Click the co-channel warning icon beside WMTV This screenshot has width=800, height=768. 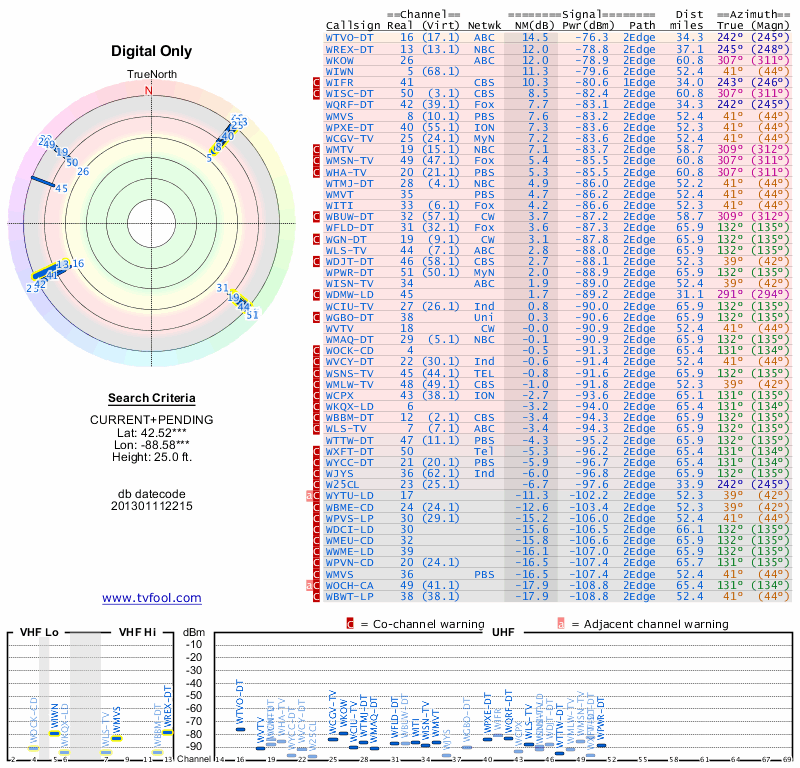pyautogui.click(x=317, y=149)
